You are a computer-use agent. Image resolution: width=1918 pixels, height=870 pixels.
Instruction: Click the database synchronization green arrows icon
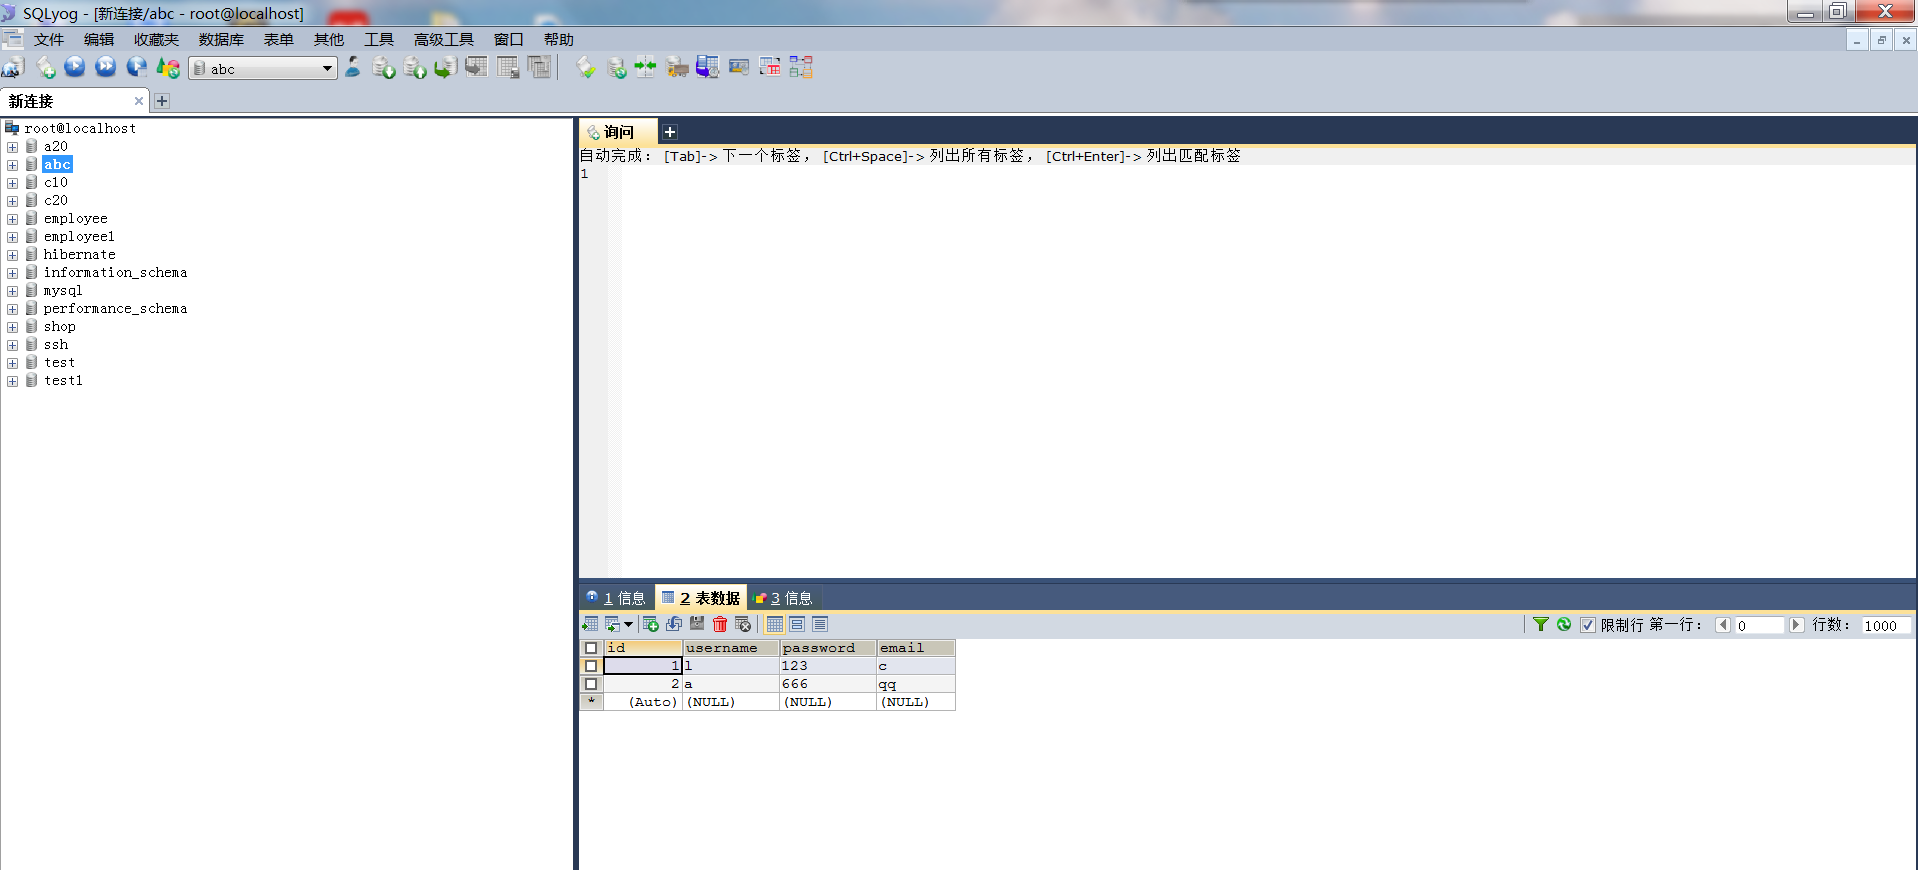pyautogui.click(x=646, y=67)
